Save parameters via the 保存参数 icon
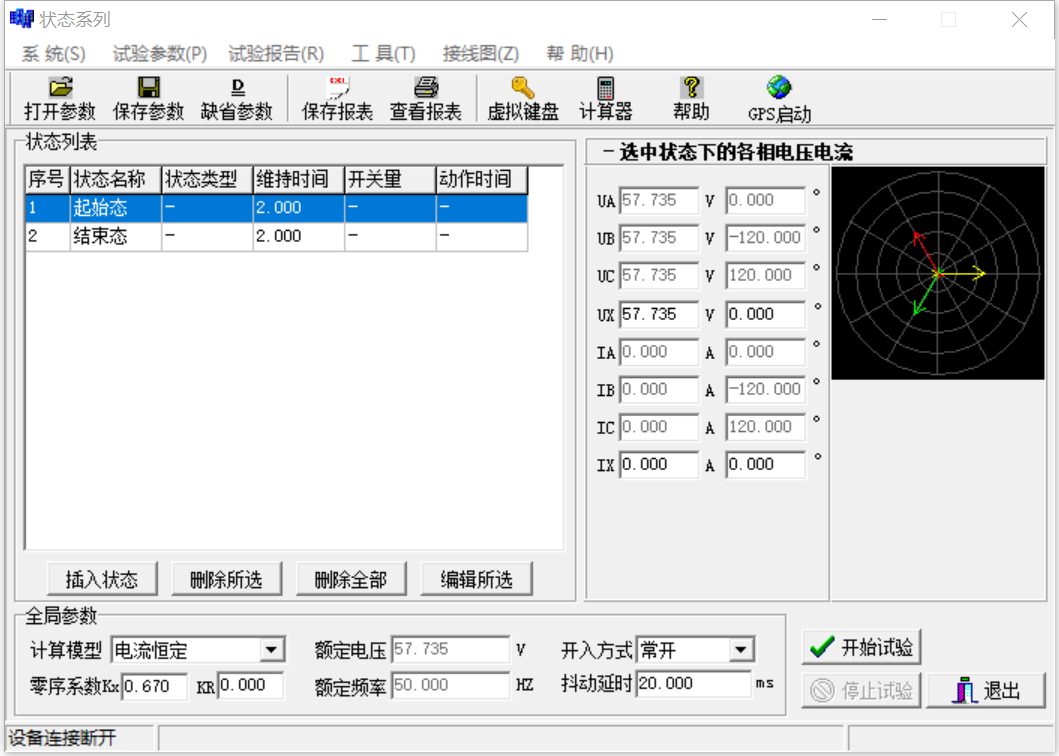 click(x=146, y=97)
